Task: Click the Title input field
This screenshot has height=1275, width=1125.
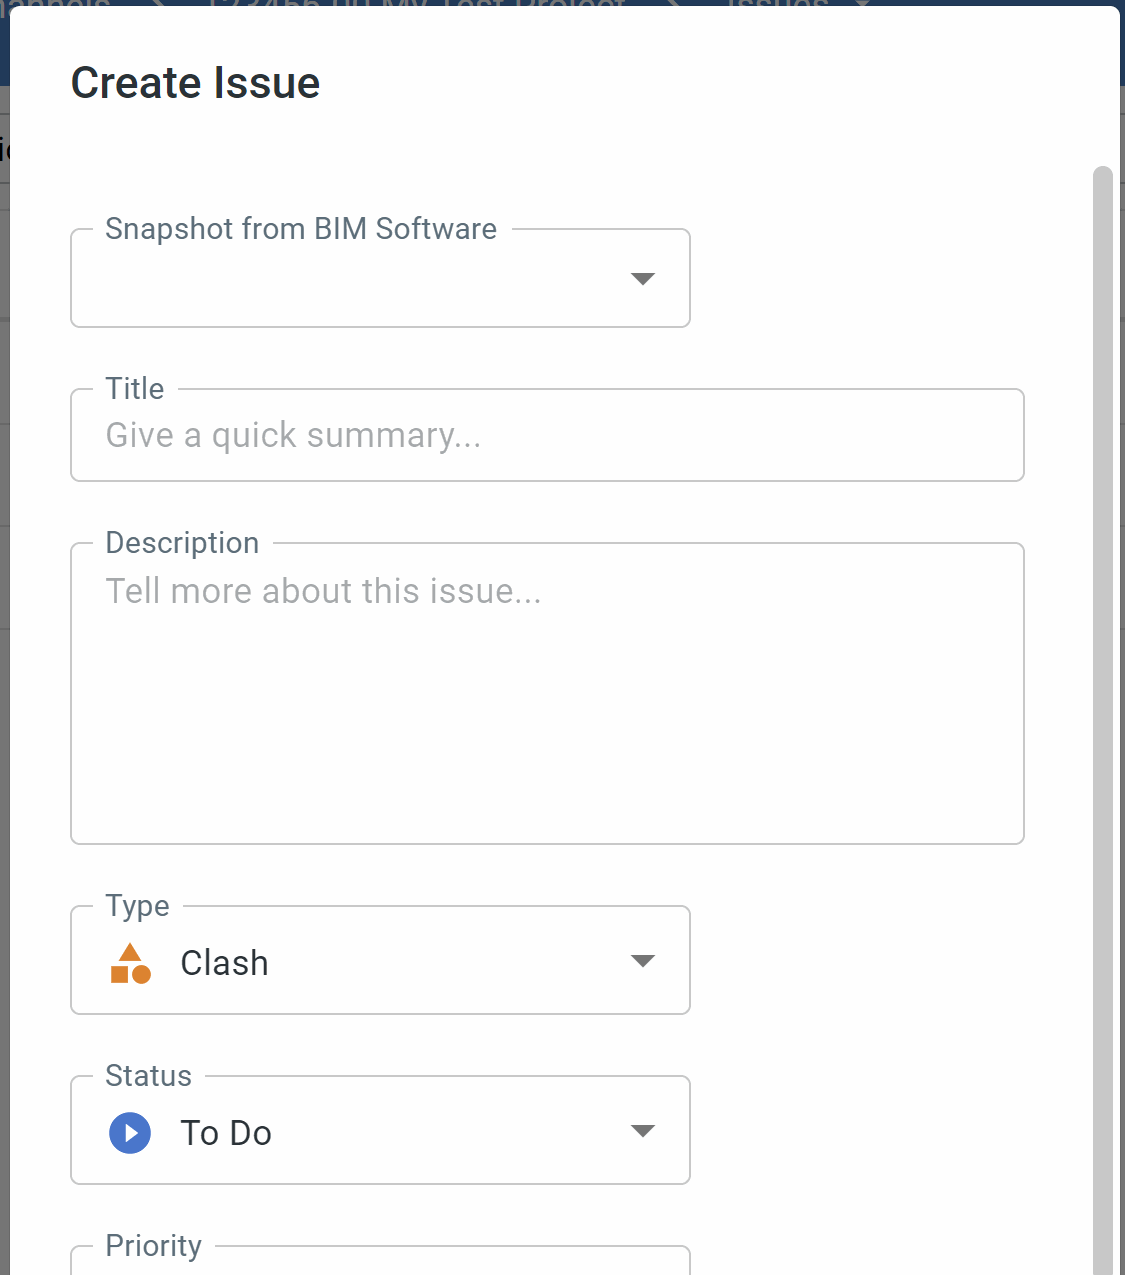Action: [547, 435]
